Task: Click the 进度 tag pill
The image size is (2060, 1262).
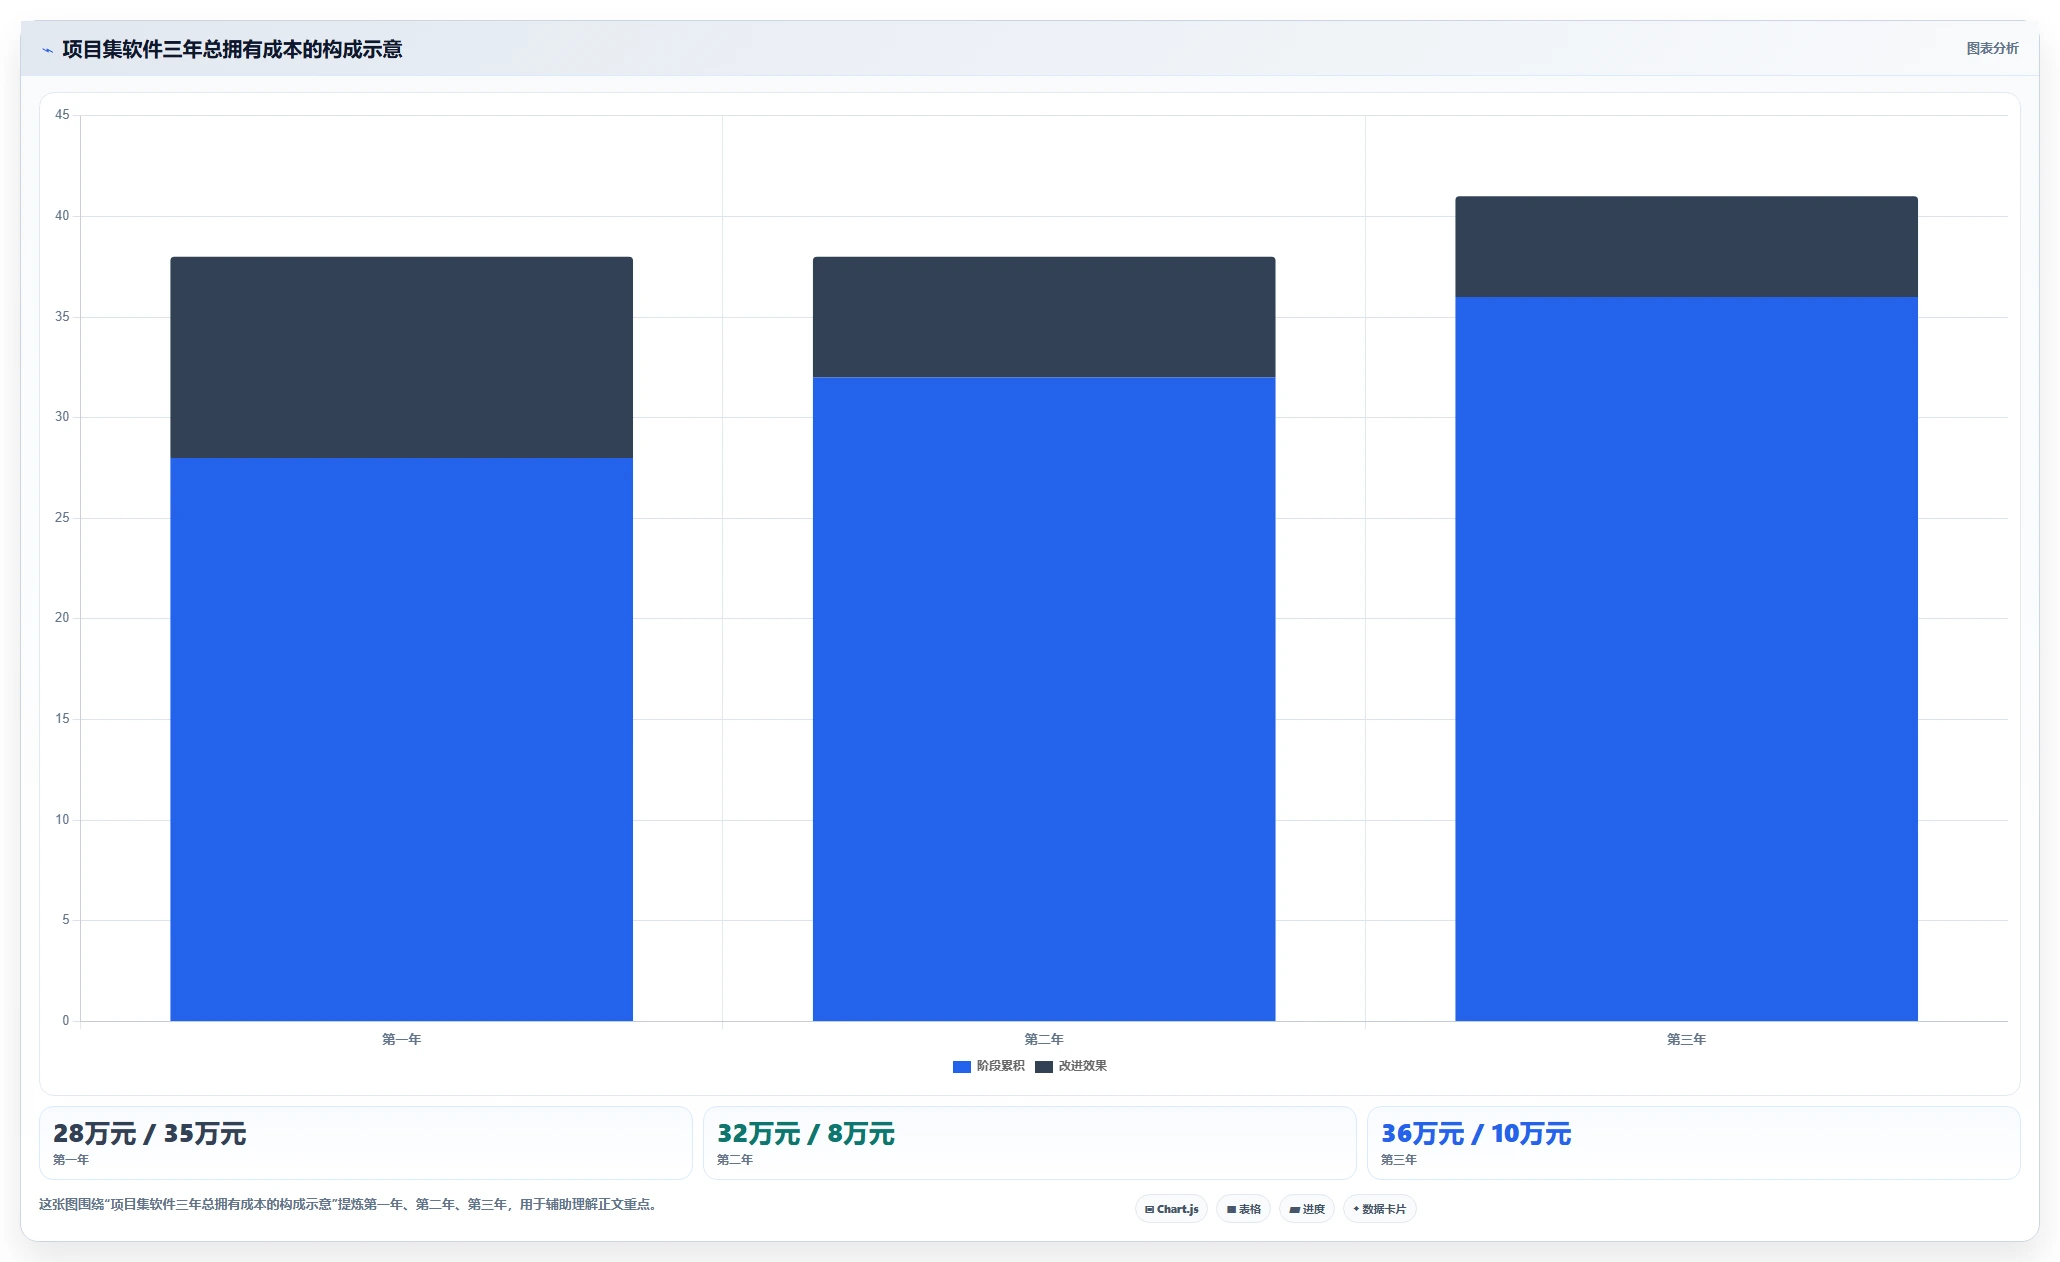Action: click(1306, 1209)
